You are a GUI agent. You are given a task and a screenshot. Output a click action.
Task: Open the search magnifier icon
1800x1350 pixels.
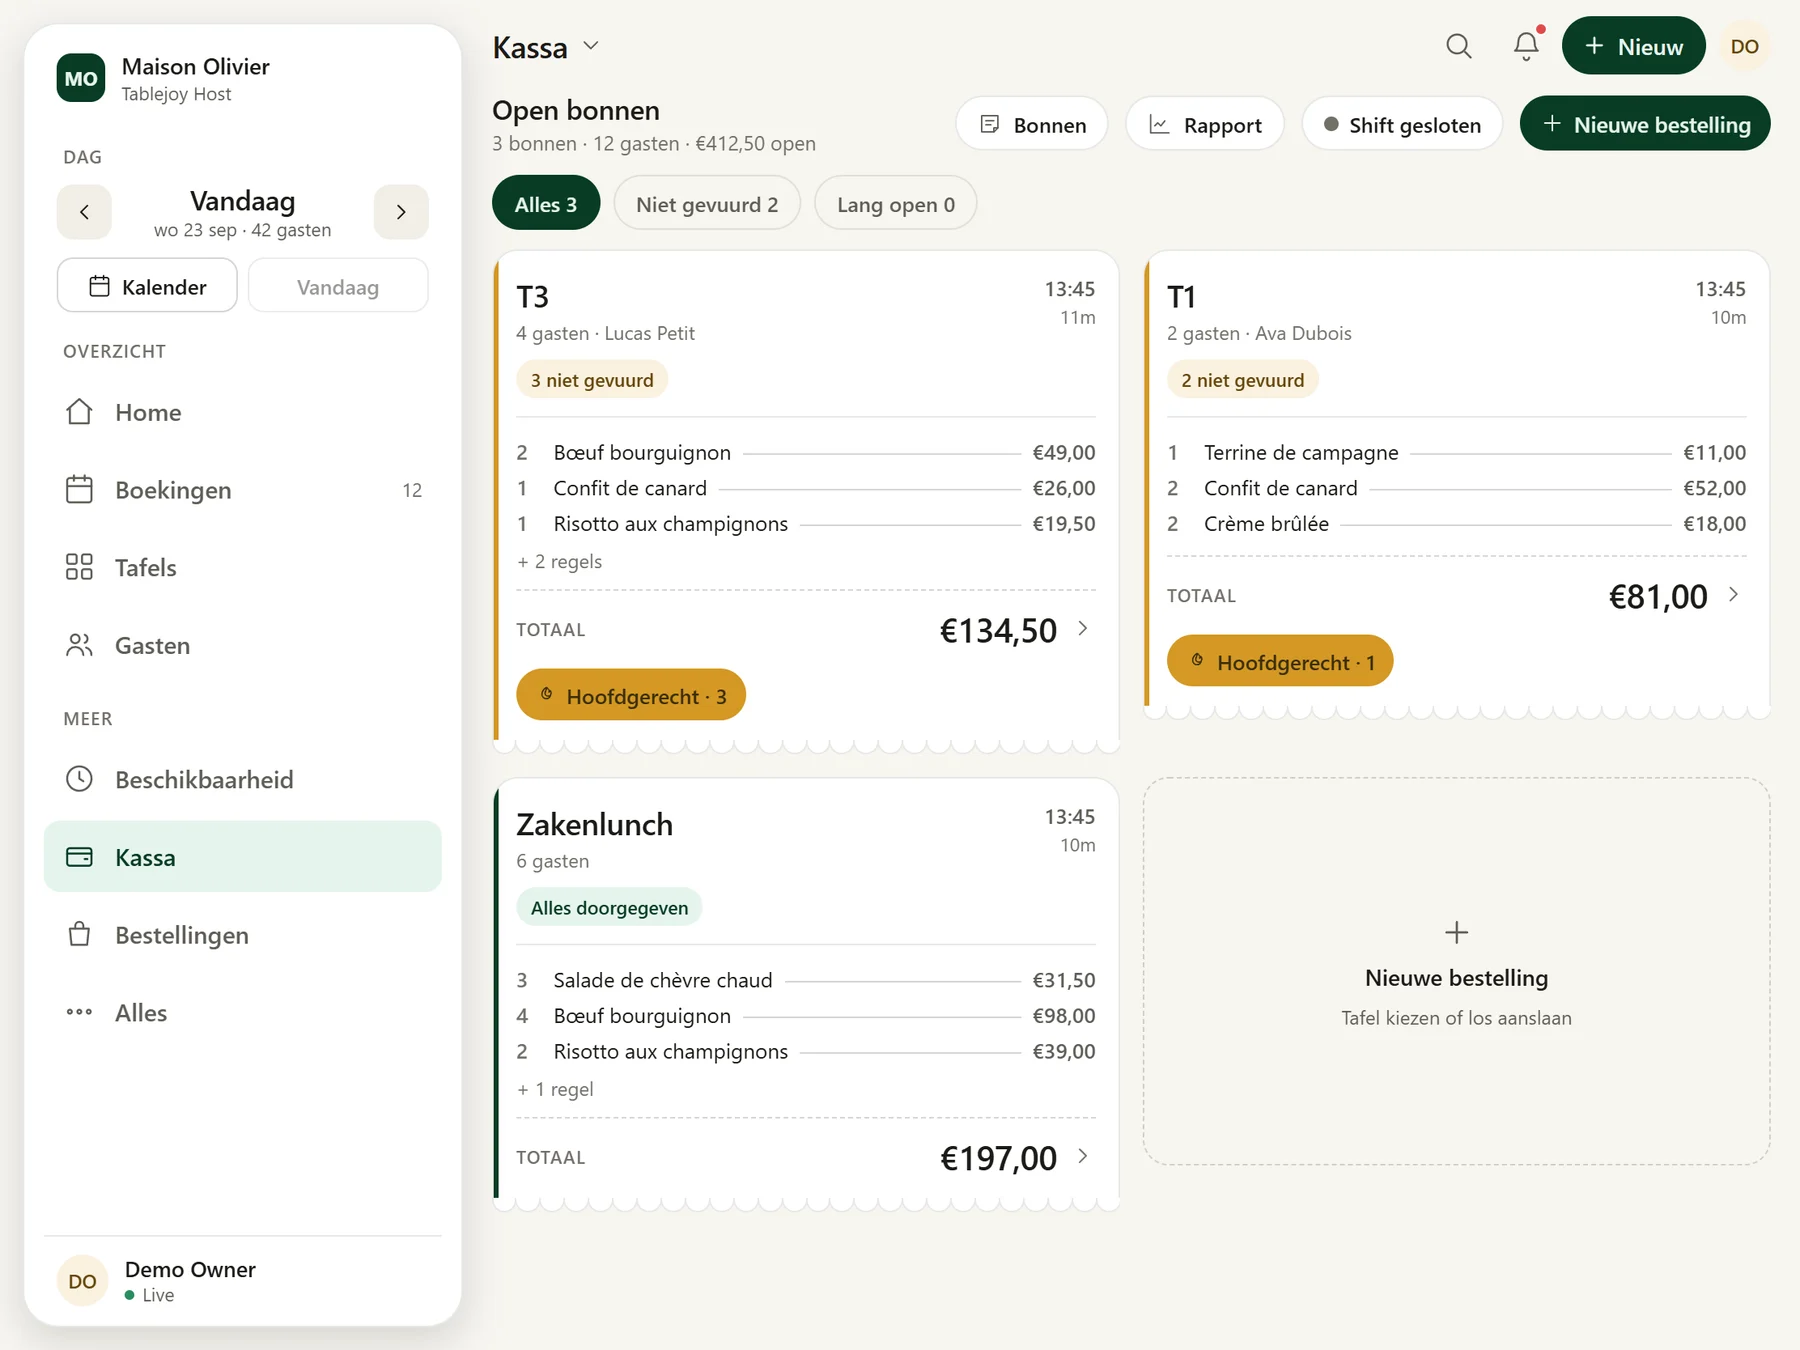click(x=1459, y=46)
